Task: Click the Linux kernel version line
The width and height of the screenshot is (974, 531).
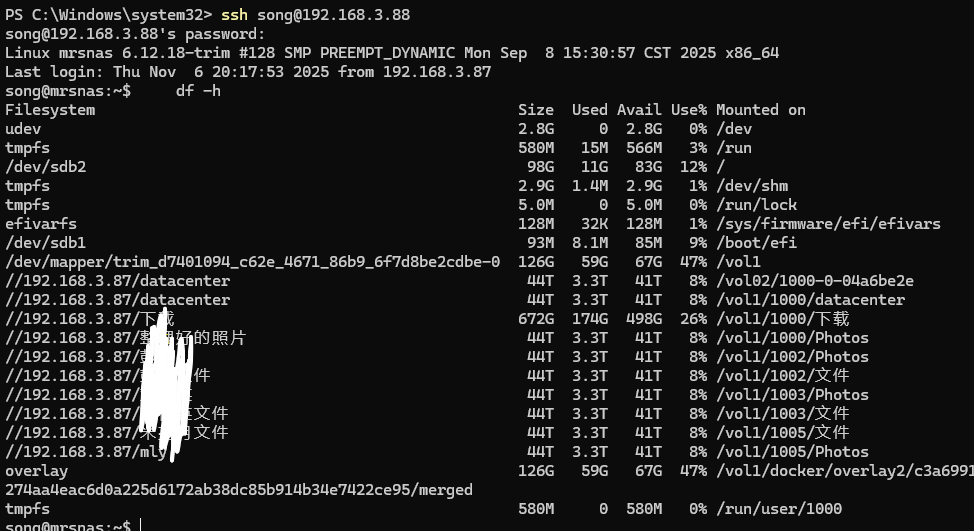Action: click(392, 53)
